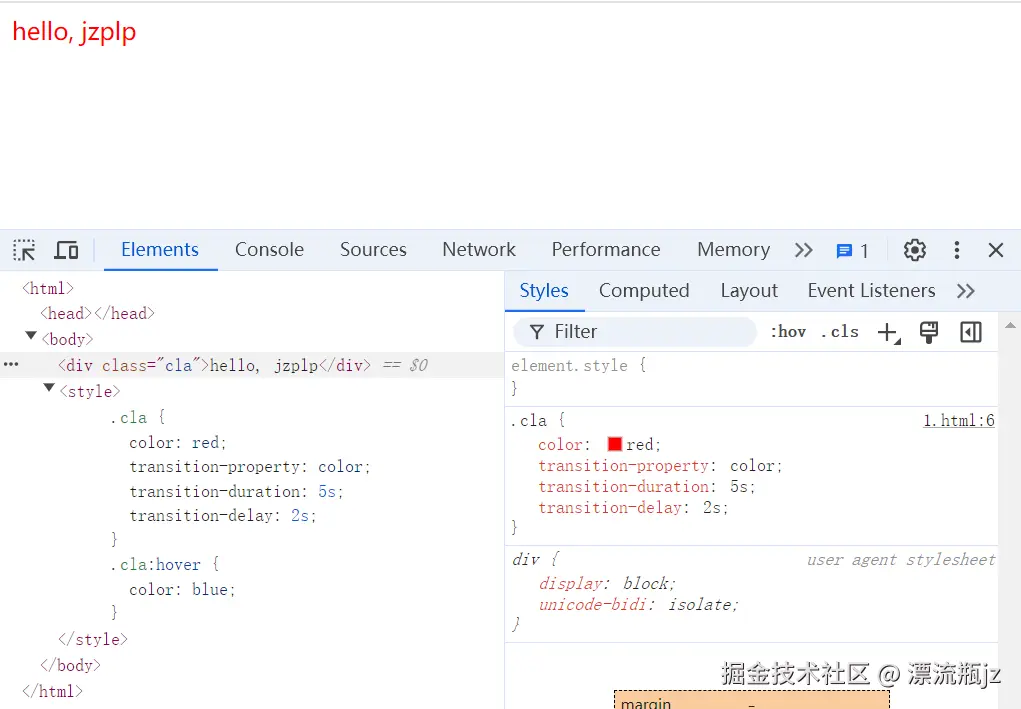Screen dimensions: 1021x709
Task: Select the inspect element tool
Action: click(23, 250)
